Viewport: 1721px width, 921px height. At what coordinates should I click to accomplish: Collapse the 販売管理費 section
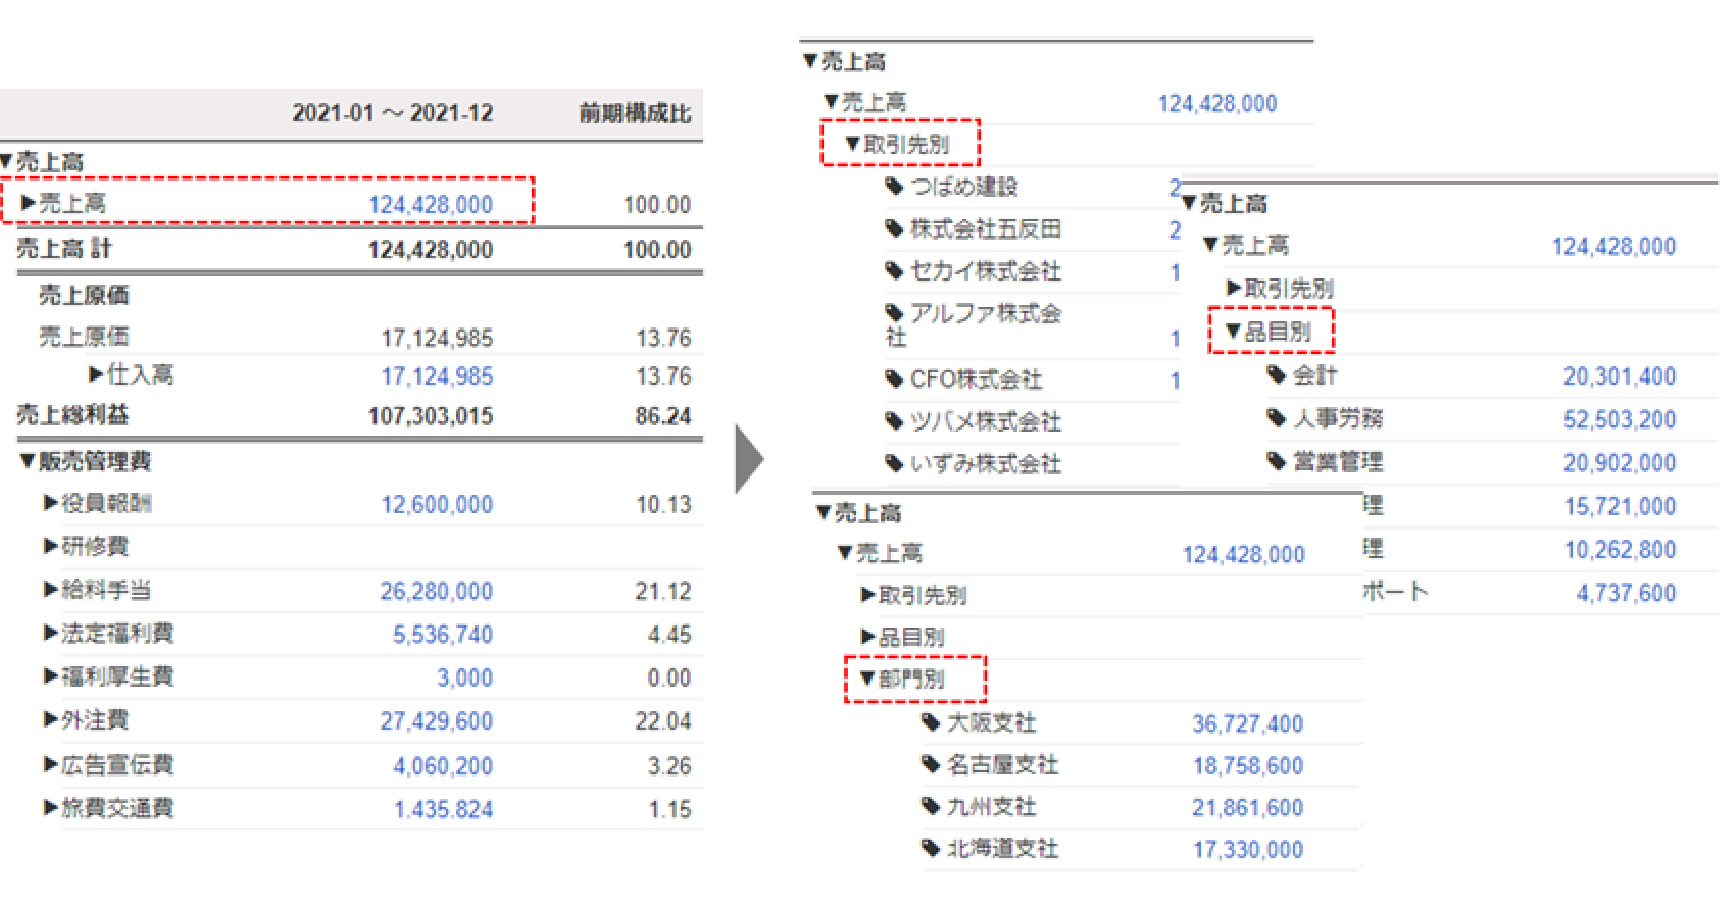point(27,461)
